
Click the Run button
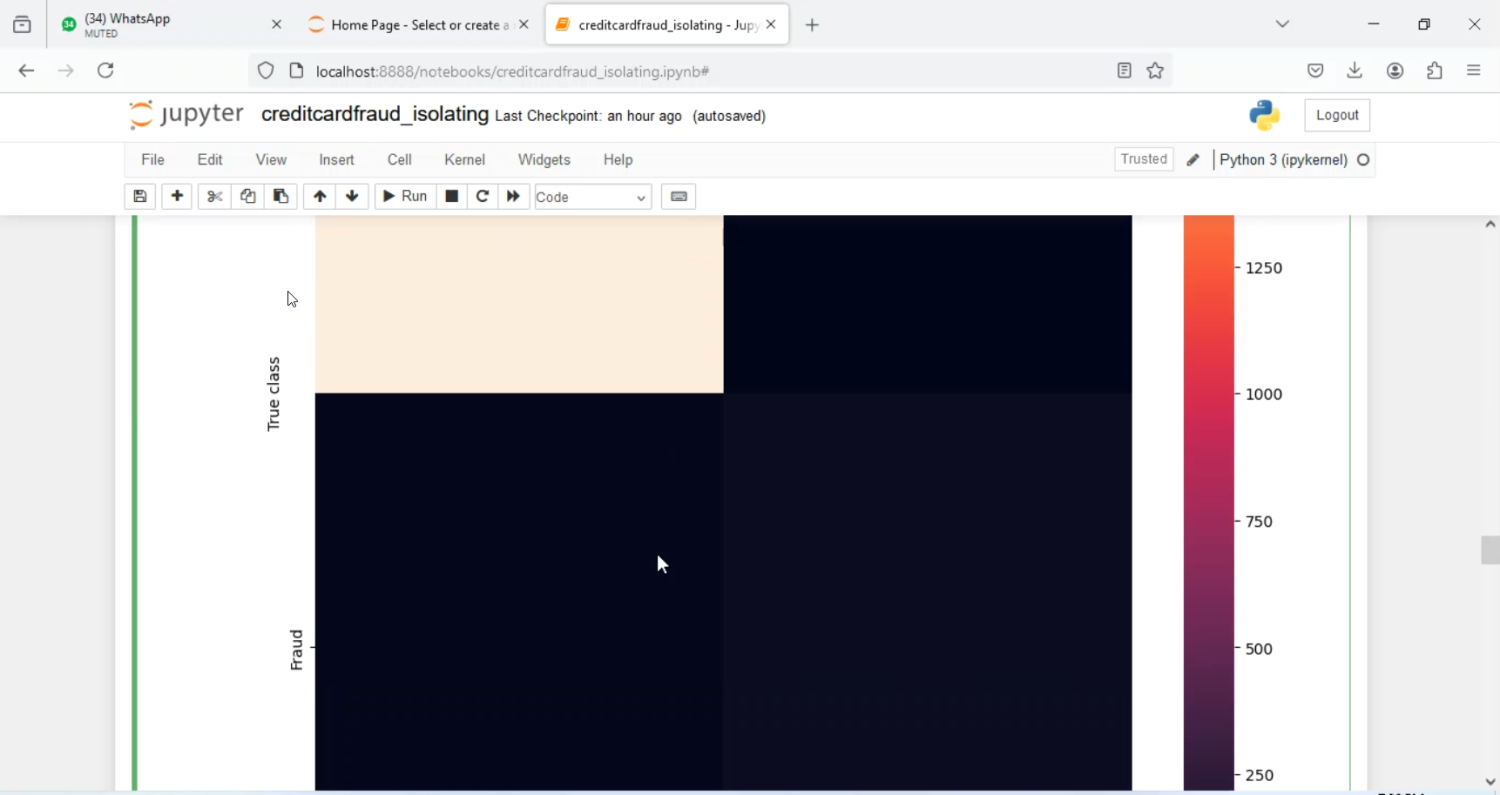tap(405, 197)
